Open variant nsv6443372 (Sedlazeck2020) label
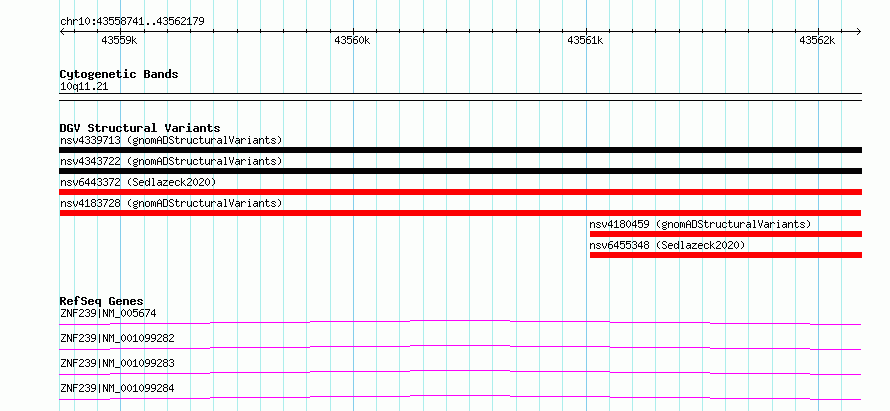This screenshot has height=411, width=890. [138, 182]
